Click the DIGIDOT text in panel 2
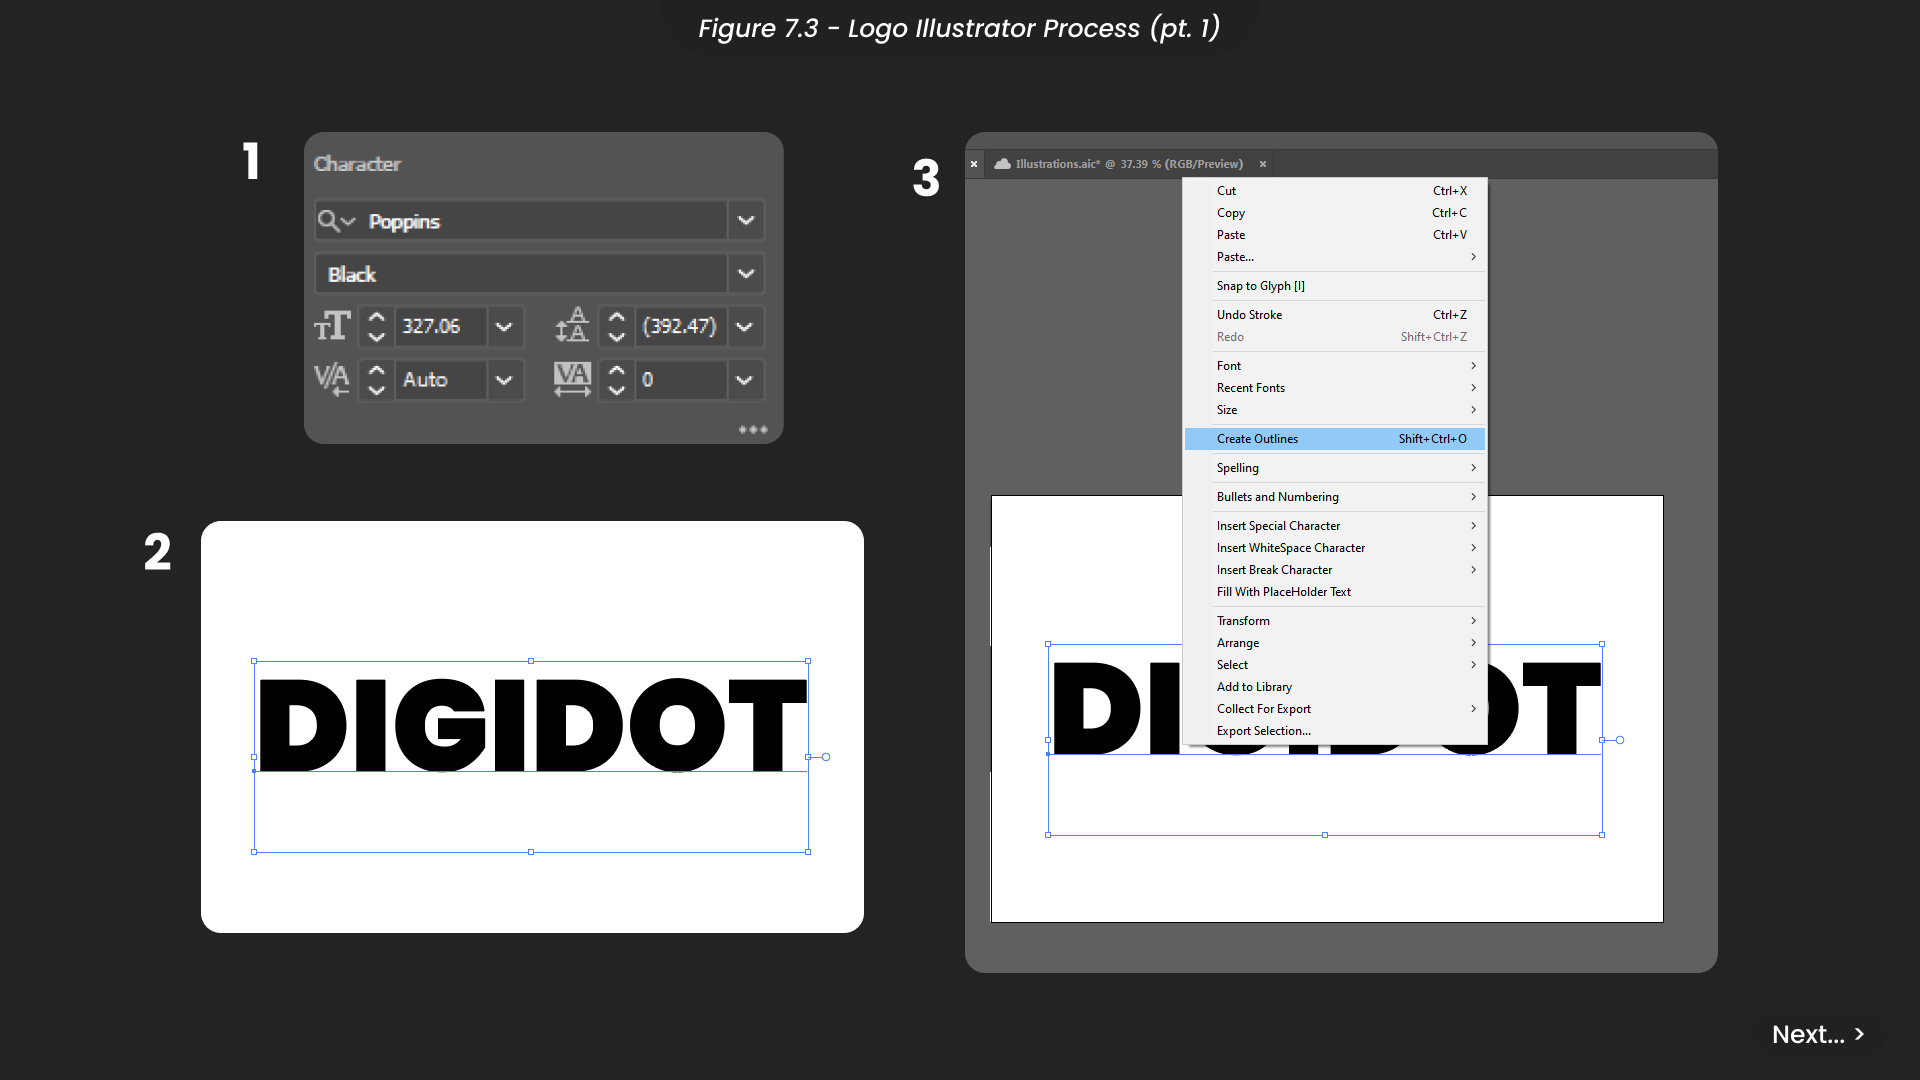Screen dimensions: 1920x1080 tap(532, 725)
